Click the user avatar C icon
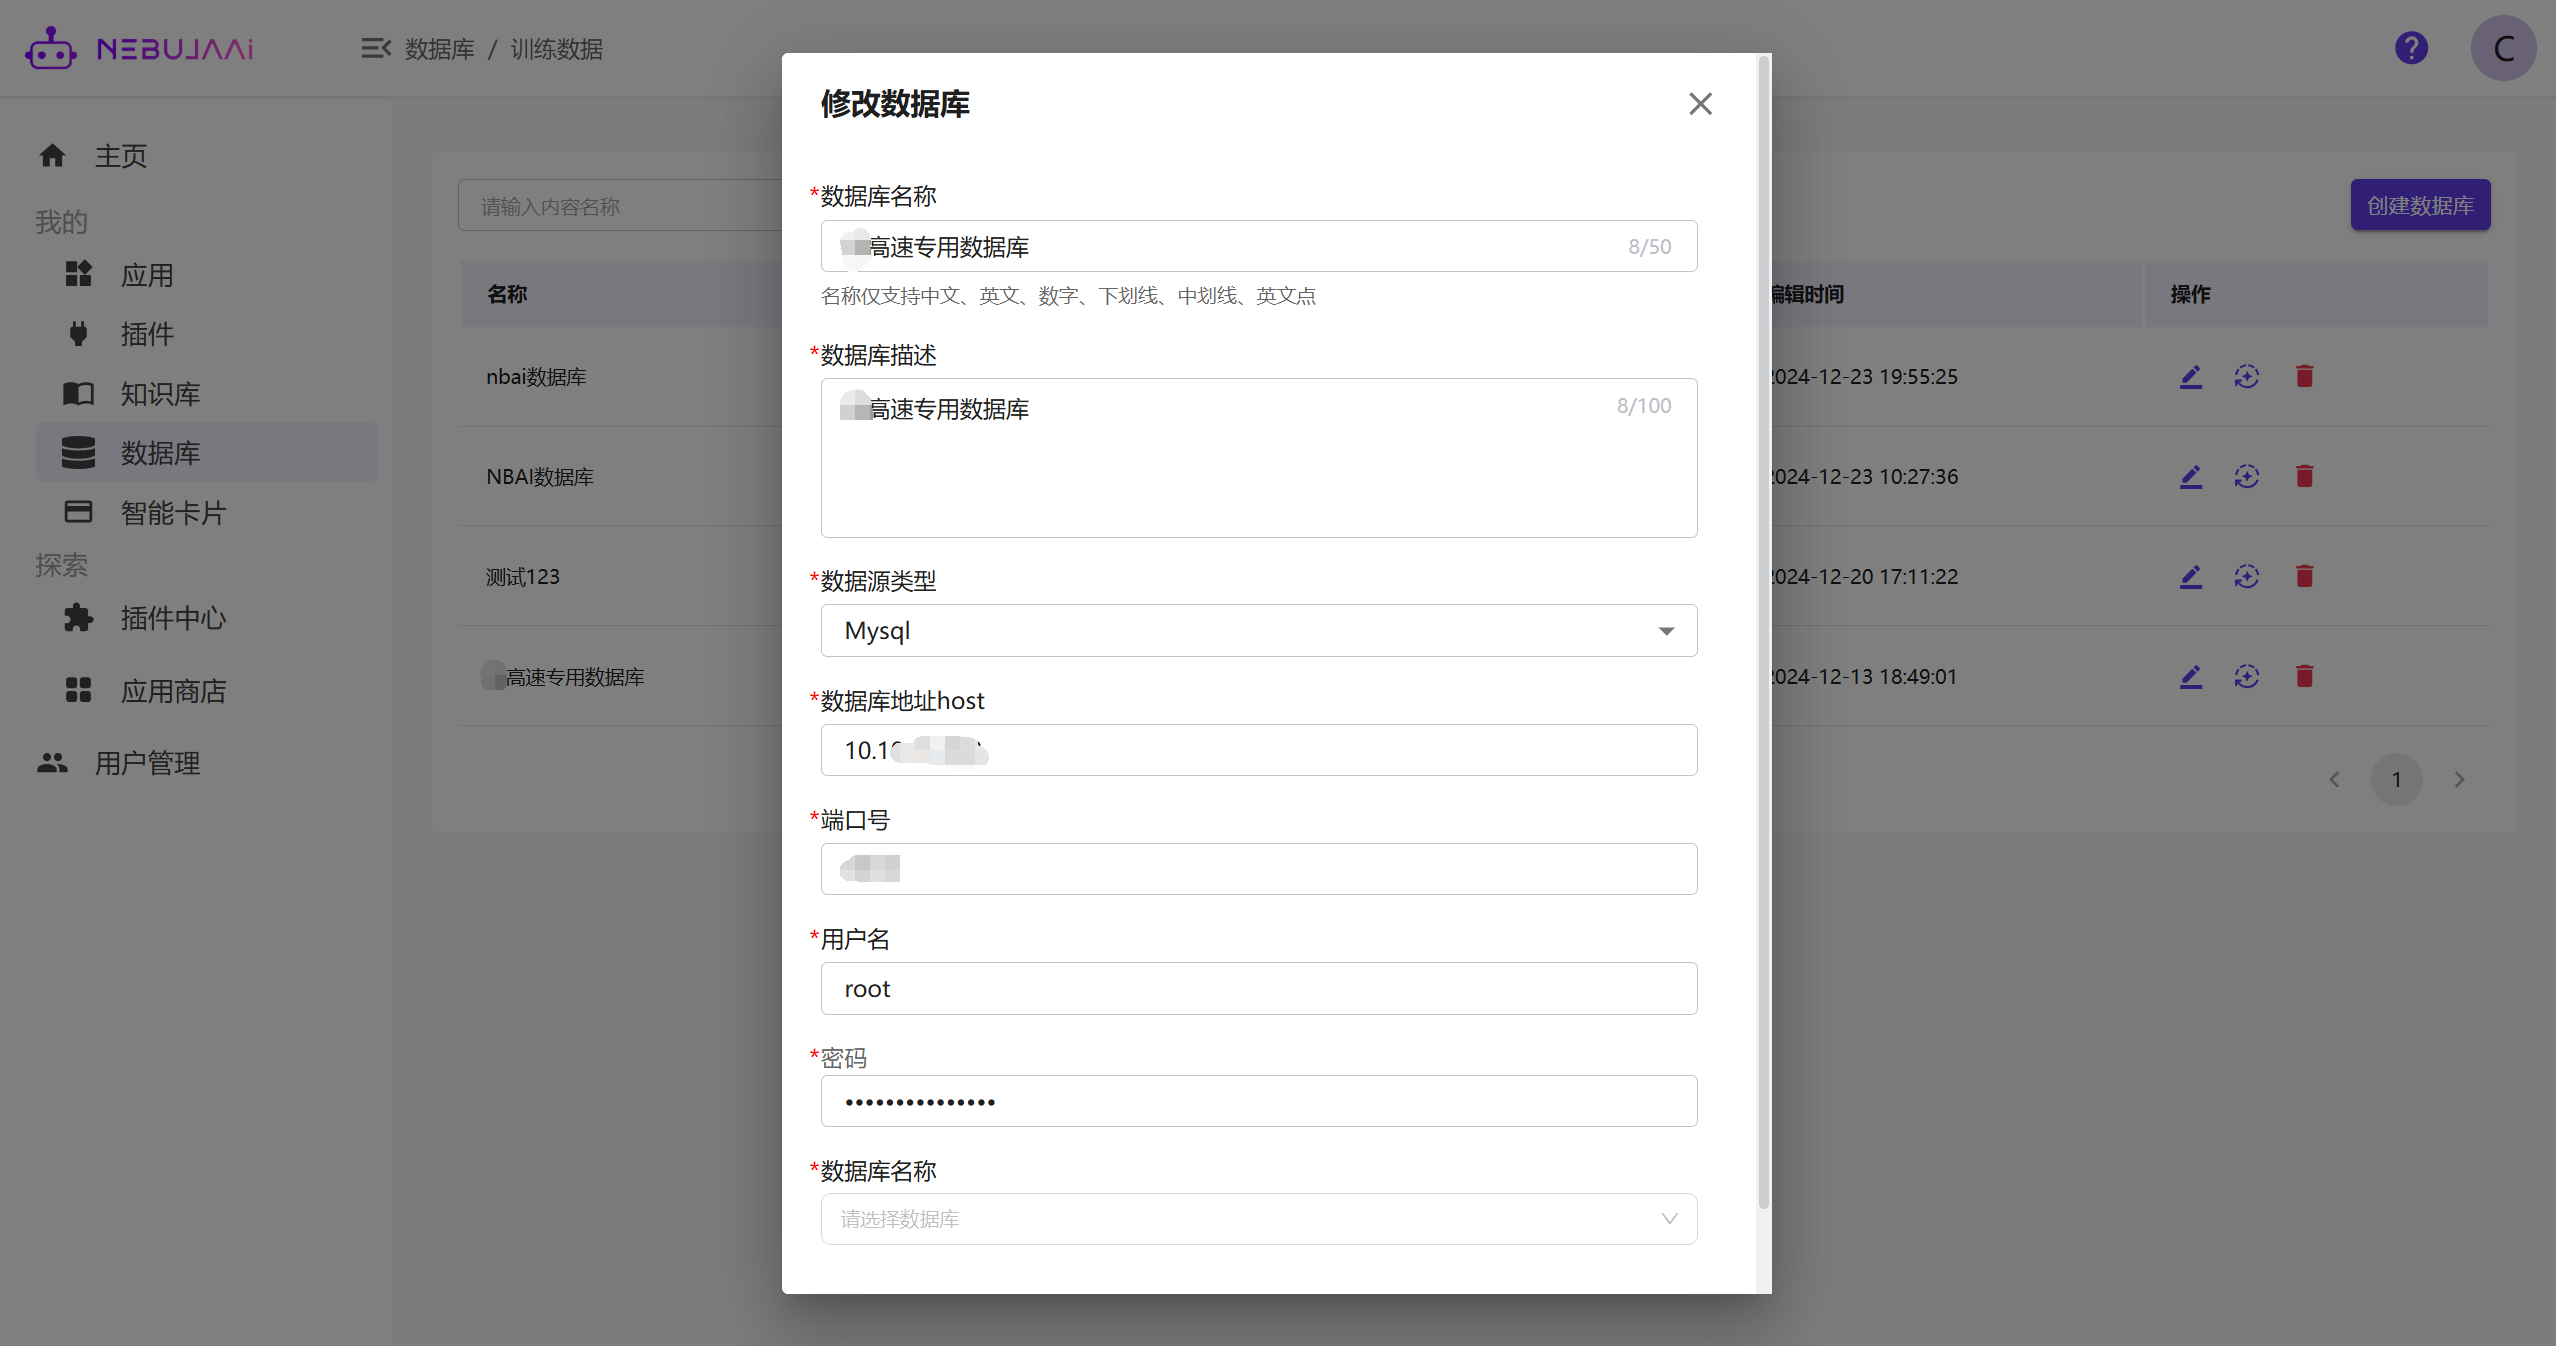 [2502, 48]
